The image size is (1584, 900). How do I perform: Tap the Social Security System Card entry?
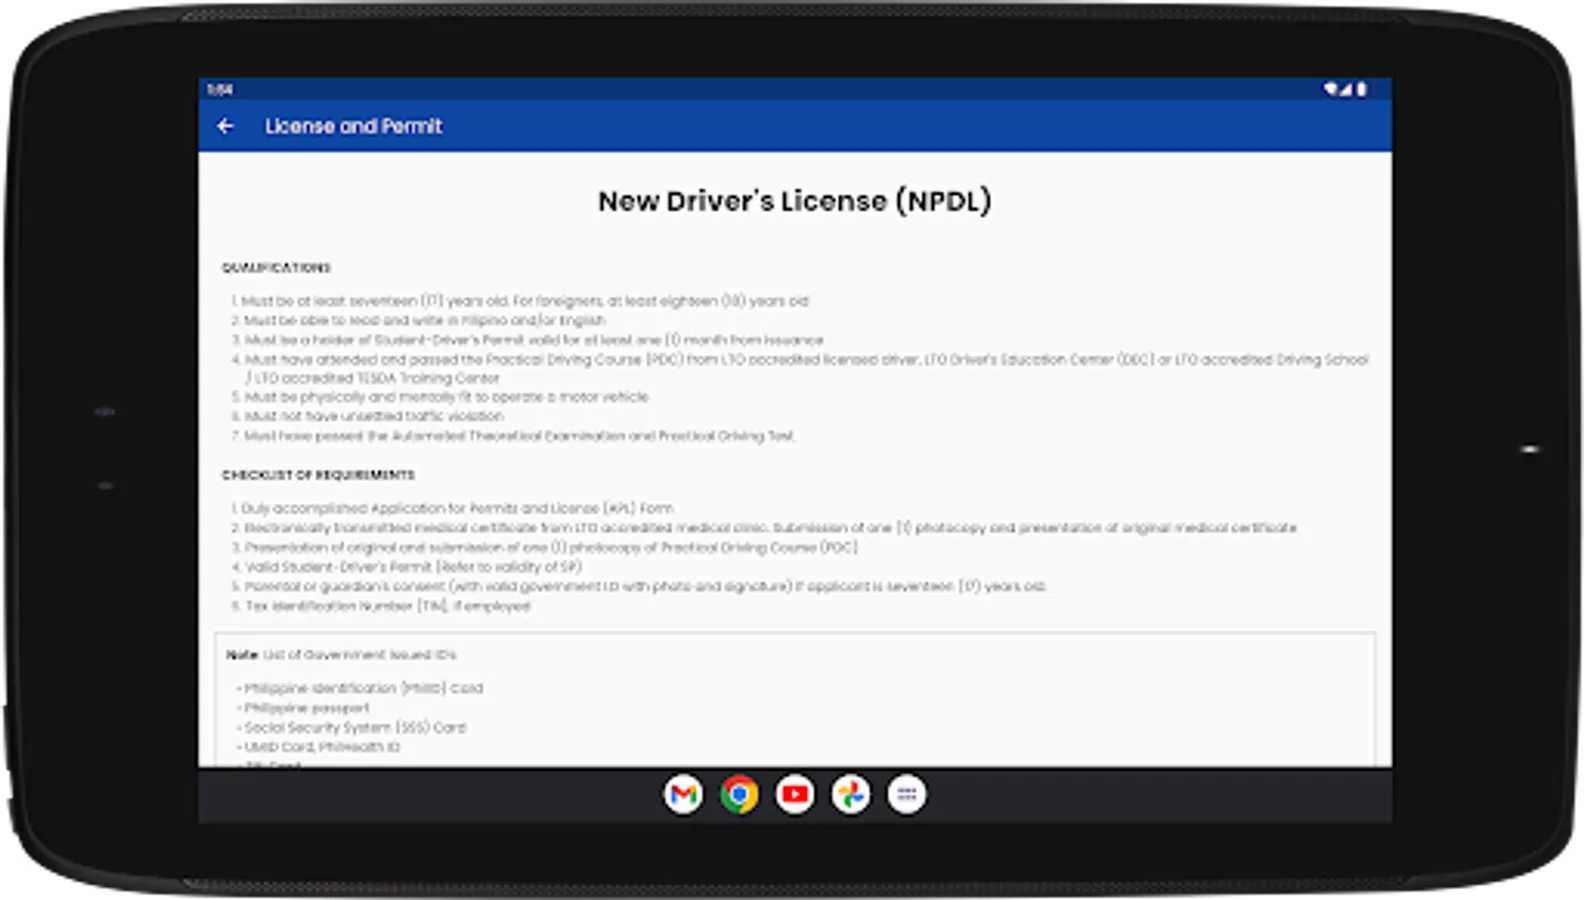tap(355, 728)
